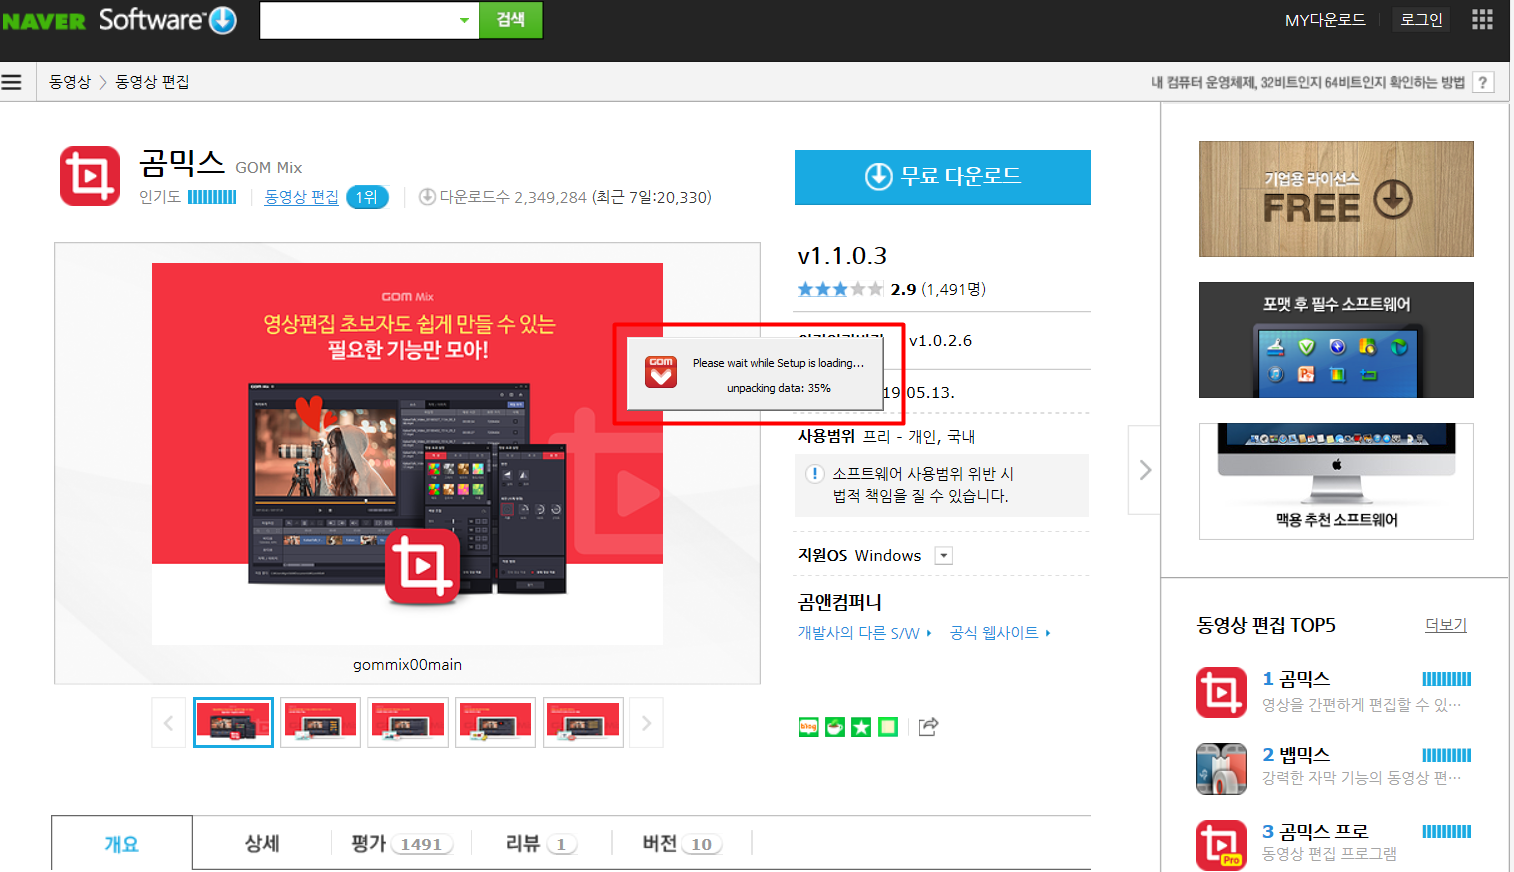Click the GOM Mix app icon beside title
This screenshot has width=1514, height=872.
pos(90,176)
